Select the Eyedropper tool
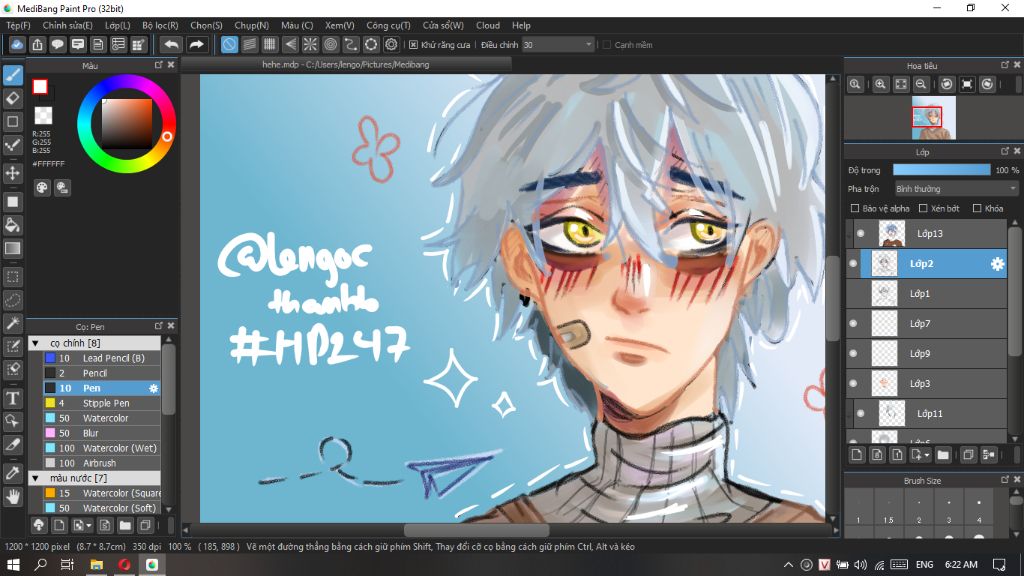Viewport: 1024px width, 576px height. [12, 473]
